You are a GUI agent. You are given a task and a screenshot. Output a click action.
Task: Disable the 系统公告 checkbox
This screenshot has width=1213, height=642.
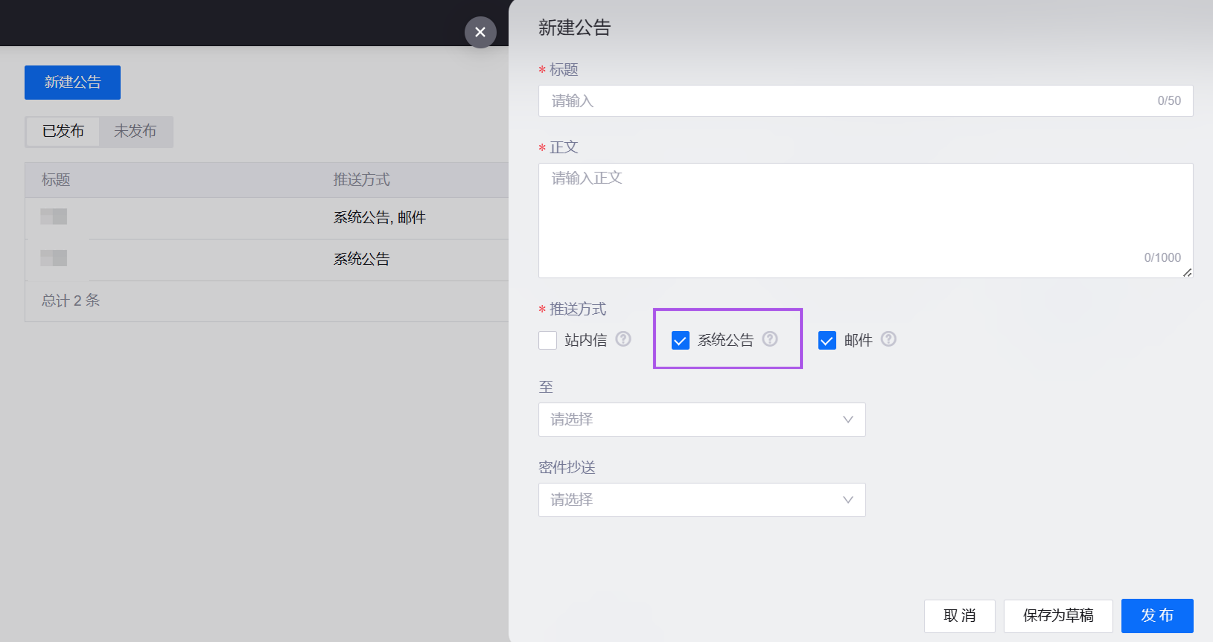coord(680,340)
